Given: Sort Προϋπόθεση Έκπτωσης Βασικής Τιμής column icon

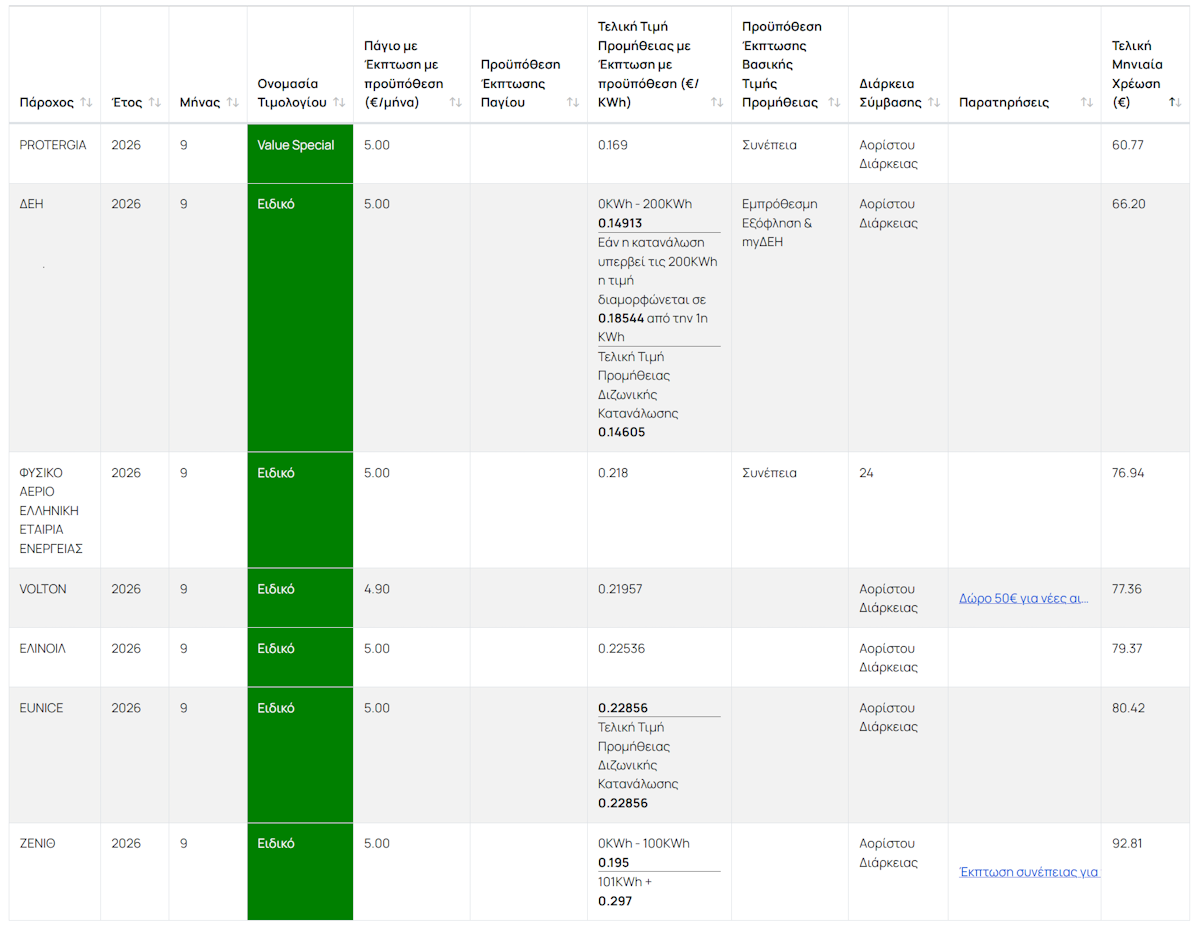Looking at the screenshot, I should coord(834,103).
